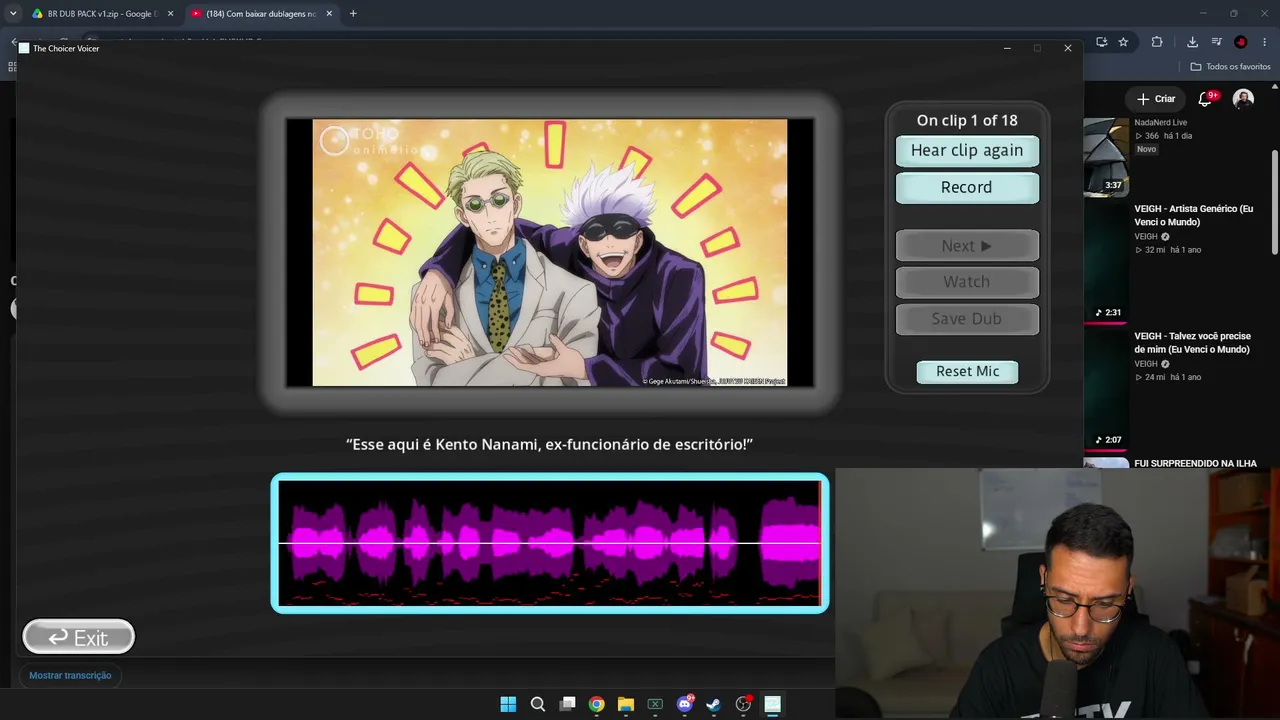
Task: Open the Todos os favoritos bookmarks folder
Action: tap(1231, 67)
